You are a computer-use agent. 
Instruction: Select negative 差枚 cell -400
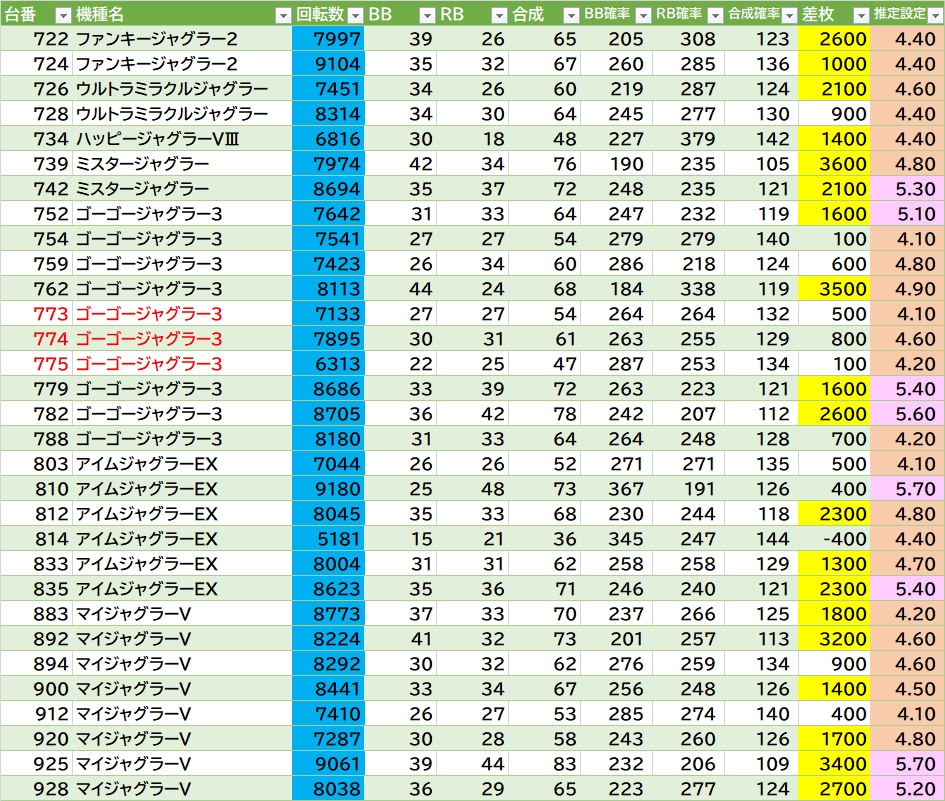coord(834,539)
